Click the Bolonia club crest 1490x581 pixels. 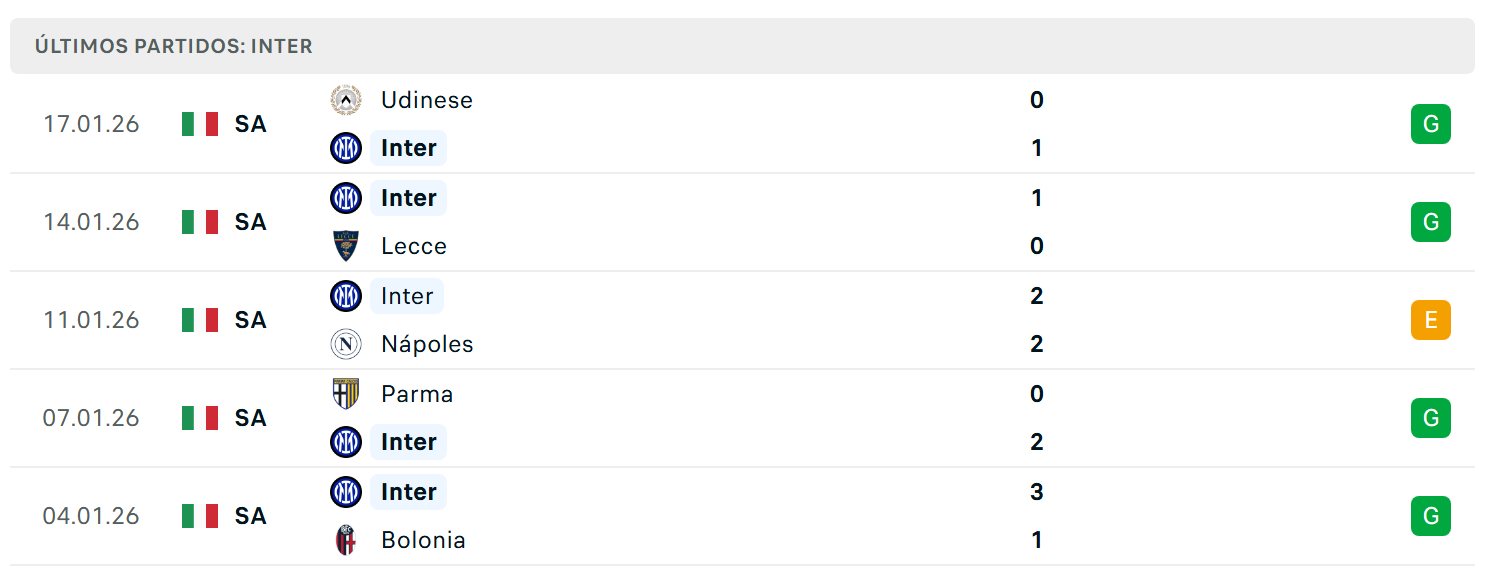tap(346, 540)
